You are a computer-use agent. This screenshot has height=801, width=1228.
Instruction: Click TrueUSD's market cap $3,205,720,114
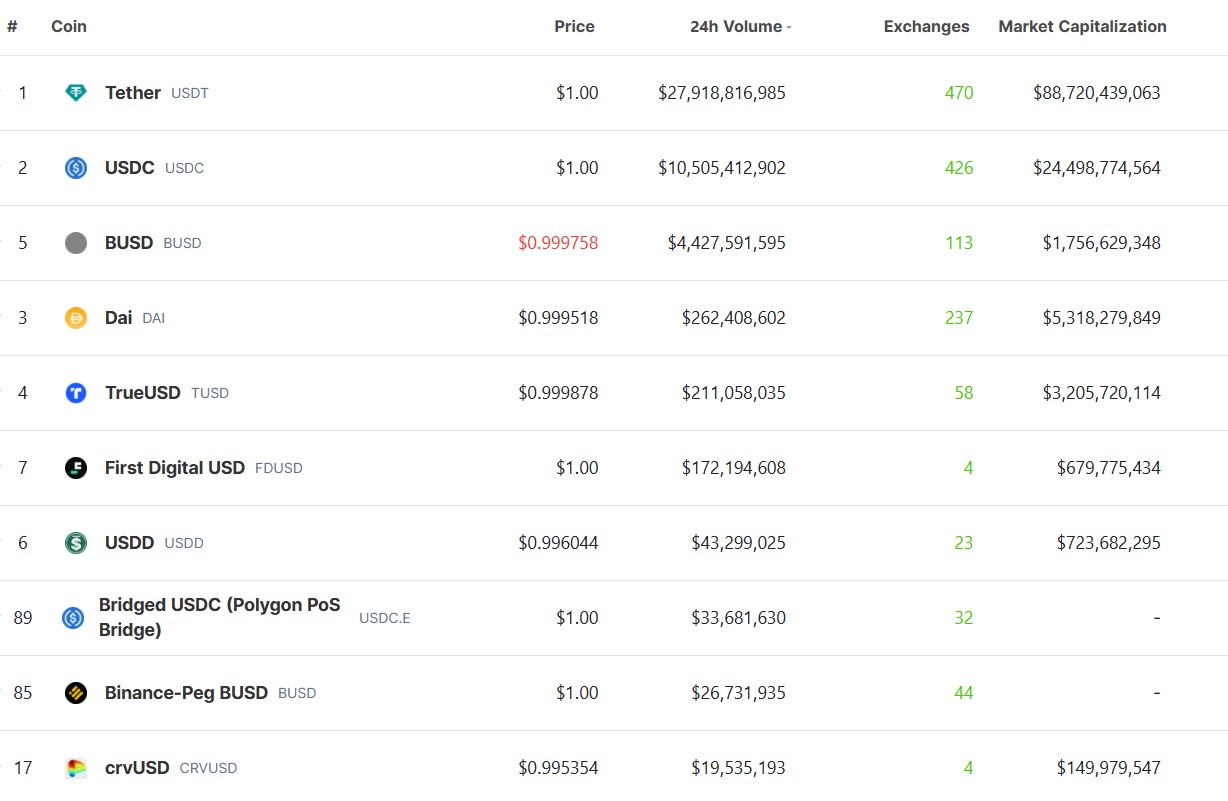tap(1102, 393)
